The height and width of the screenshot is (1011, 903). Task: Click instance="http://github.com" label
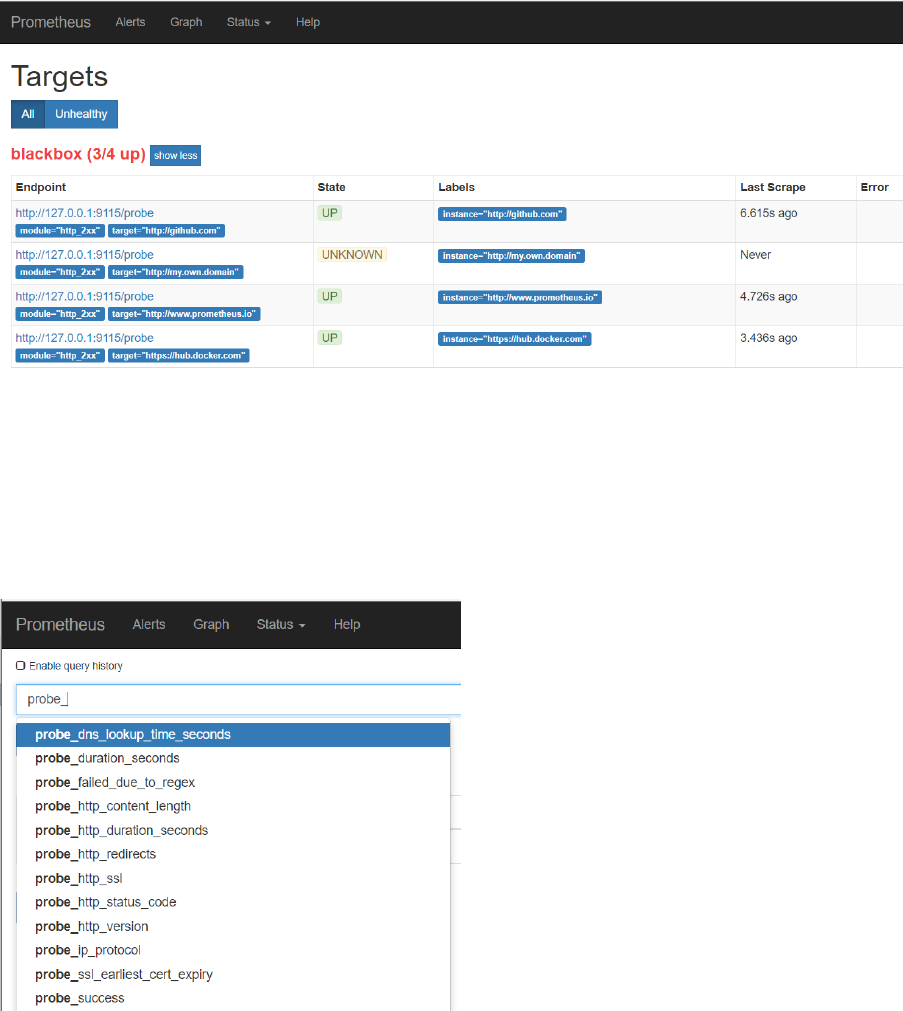coord(502,214)
